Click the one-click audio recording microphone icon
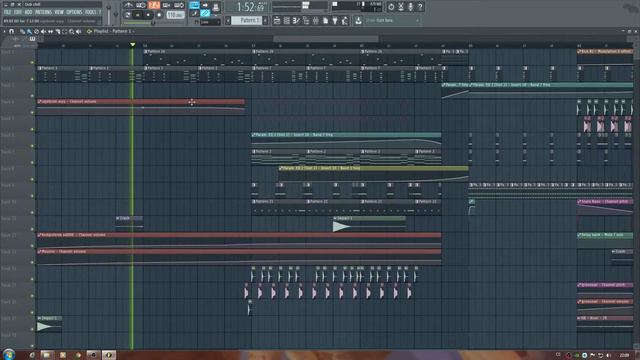 point(411,7)
